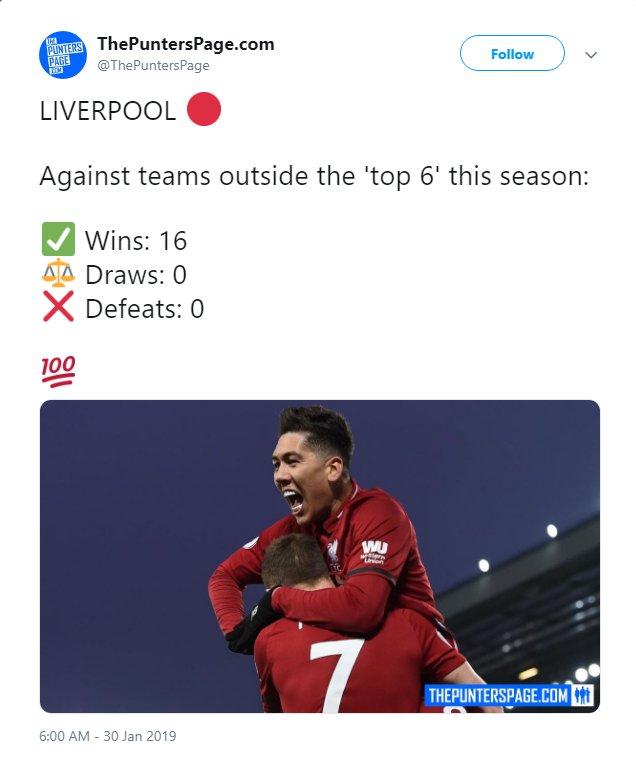
Task: Click the @ThePuntersPage handle
Action: click(x=153, y=66)
